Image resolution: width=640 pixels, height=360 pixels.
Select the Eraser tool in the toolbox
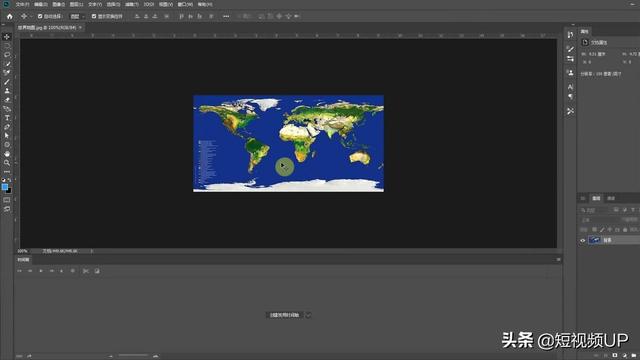pos(7,100)
